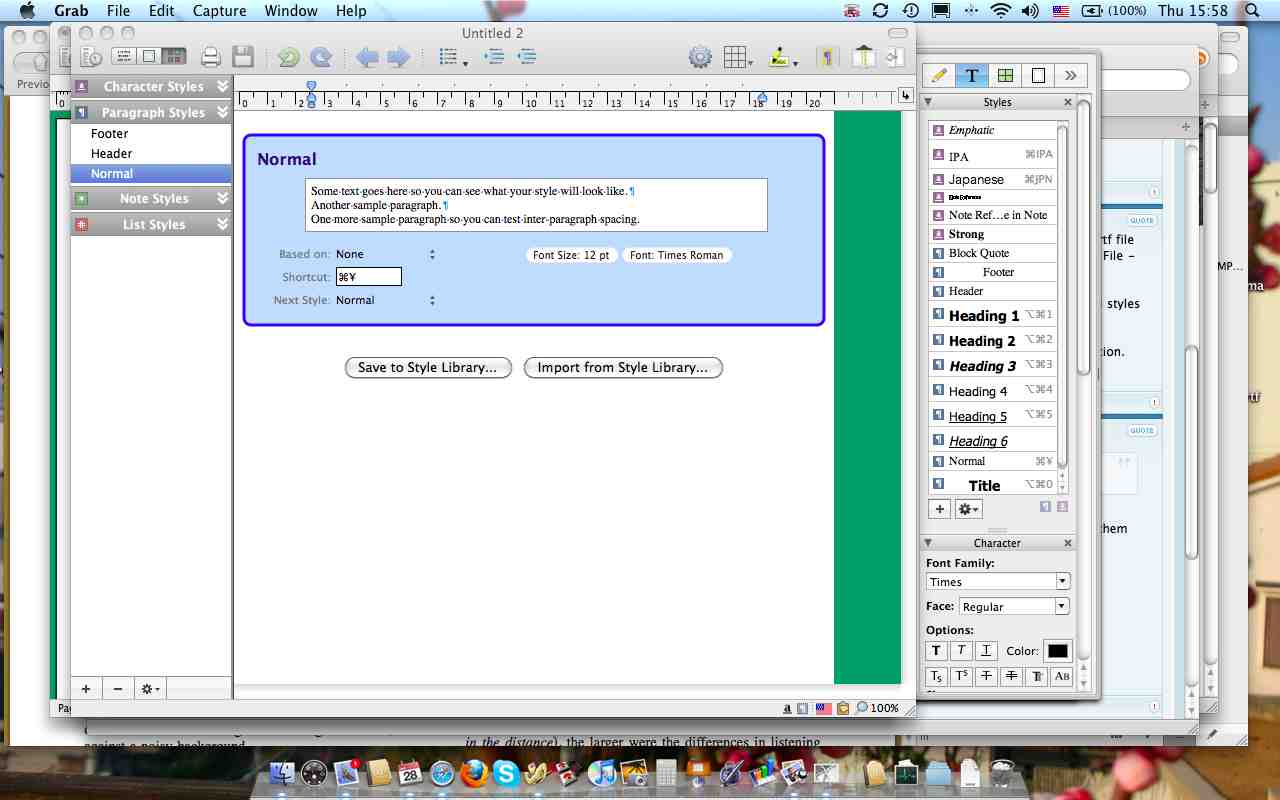
Task: Click the Undo arrow icon
Action: [290, 57]
